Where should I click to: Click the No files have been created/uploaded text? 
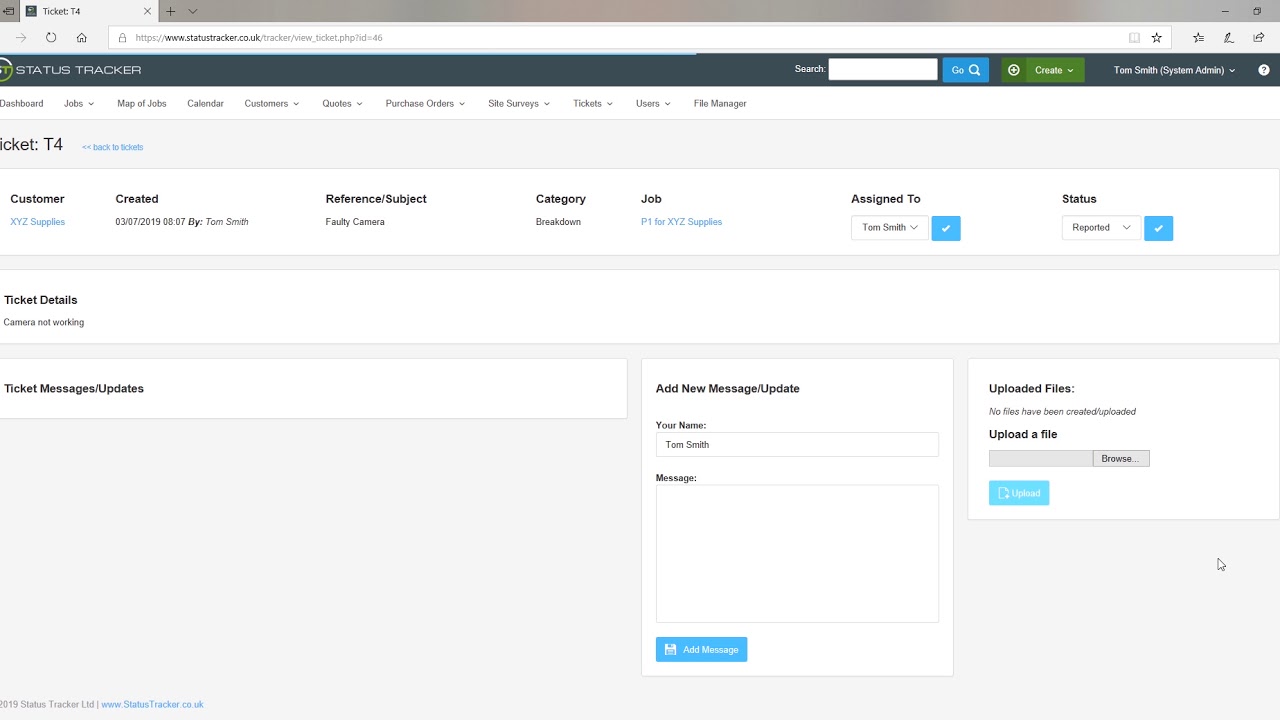[x=1062, y=412]
